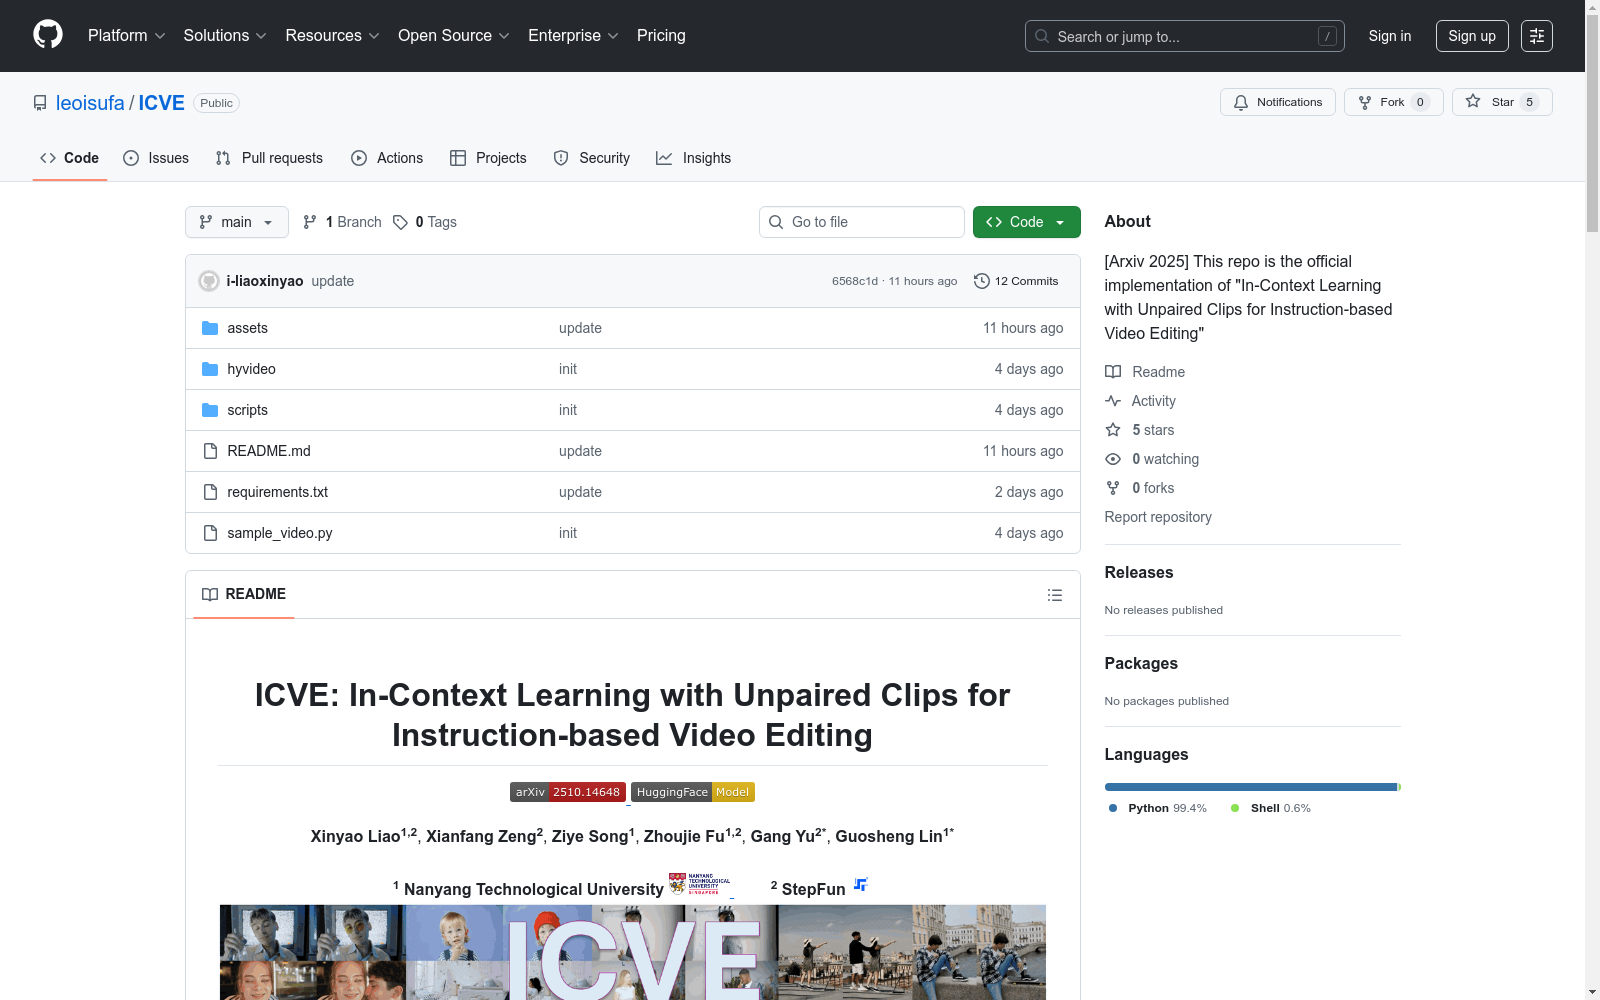Viewport: 1600px width, 1000px height.
Task: Click the requirements.txt file icon
Action: (x=210, y=492)
